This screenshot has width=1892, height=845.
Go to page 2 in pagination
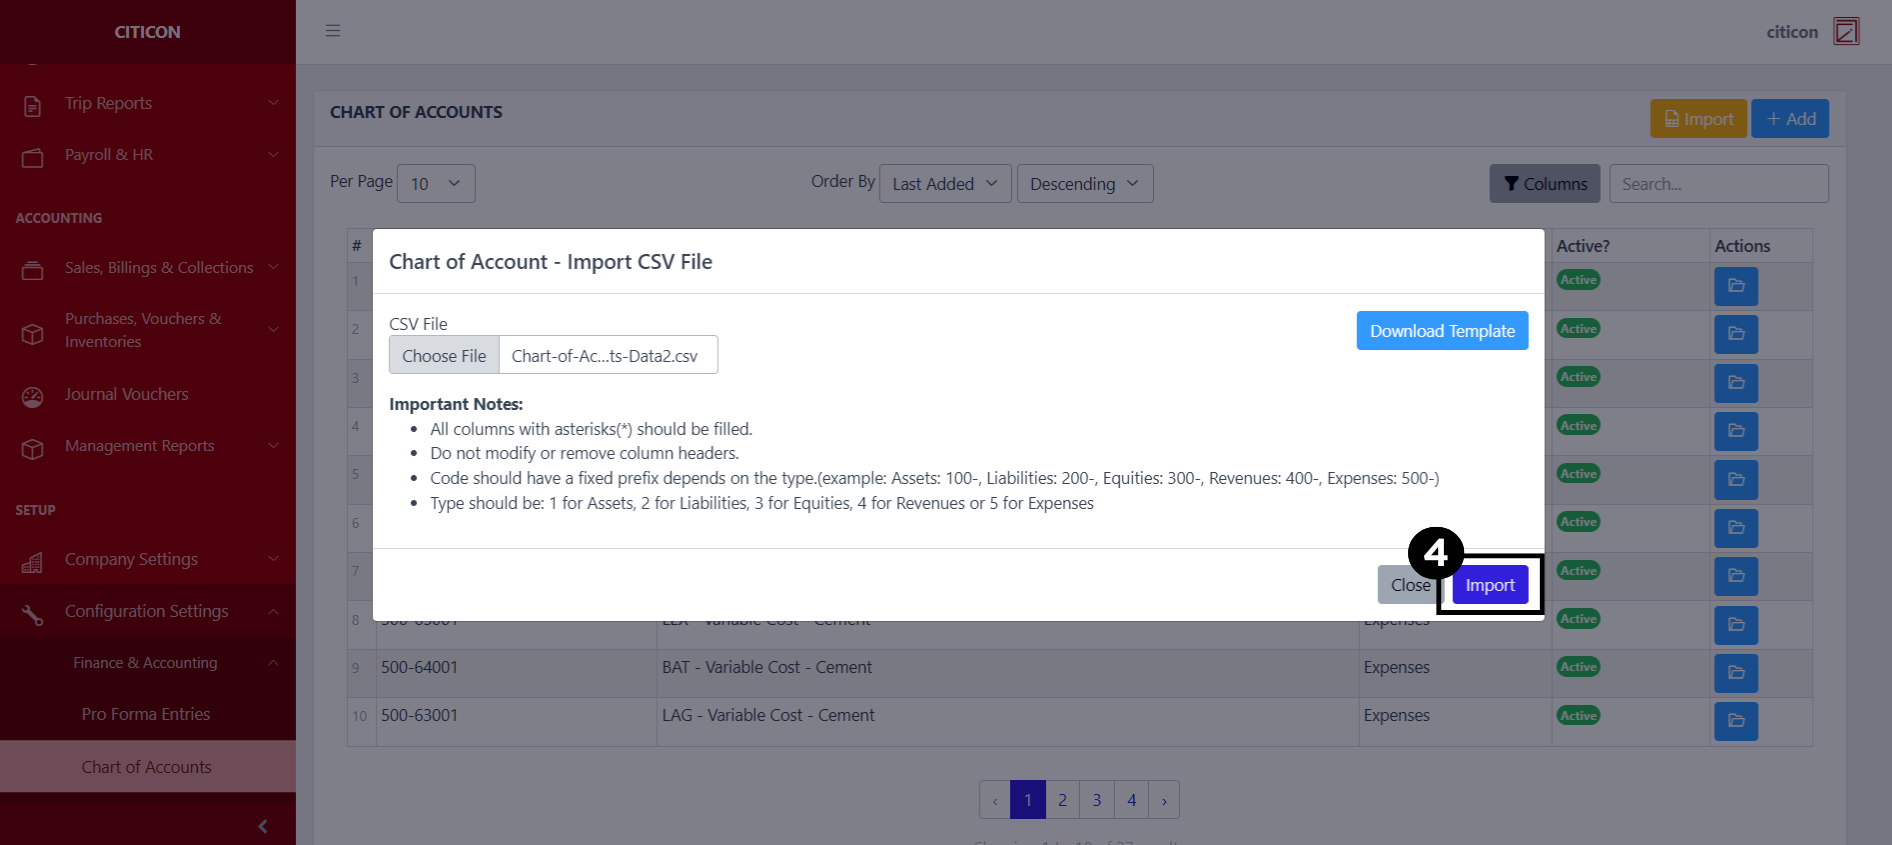point(1062,800)
